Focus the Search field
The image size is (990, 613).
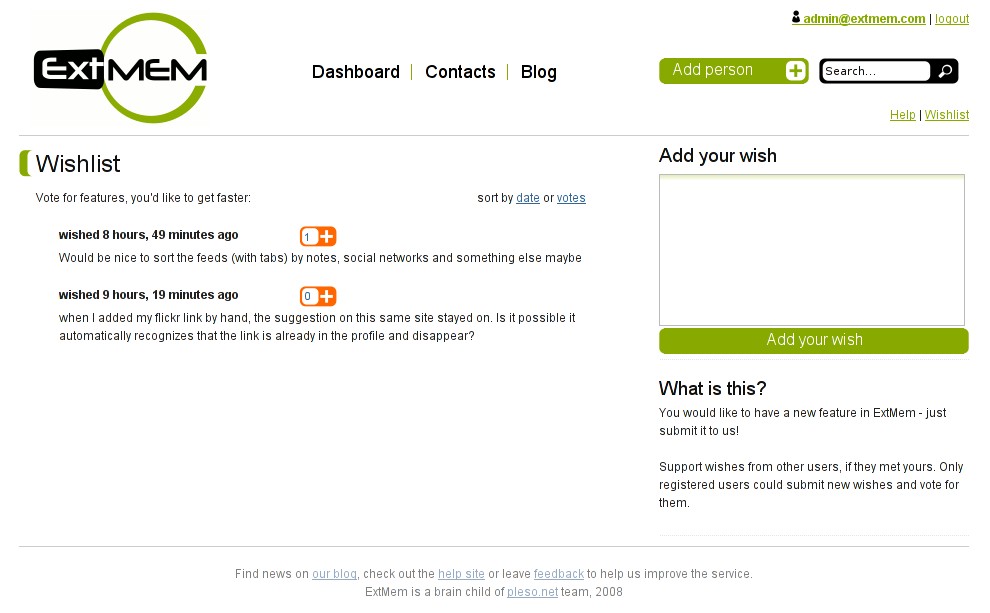875,71
